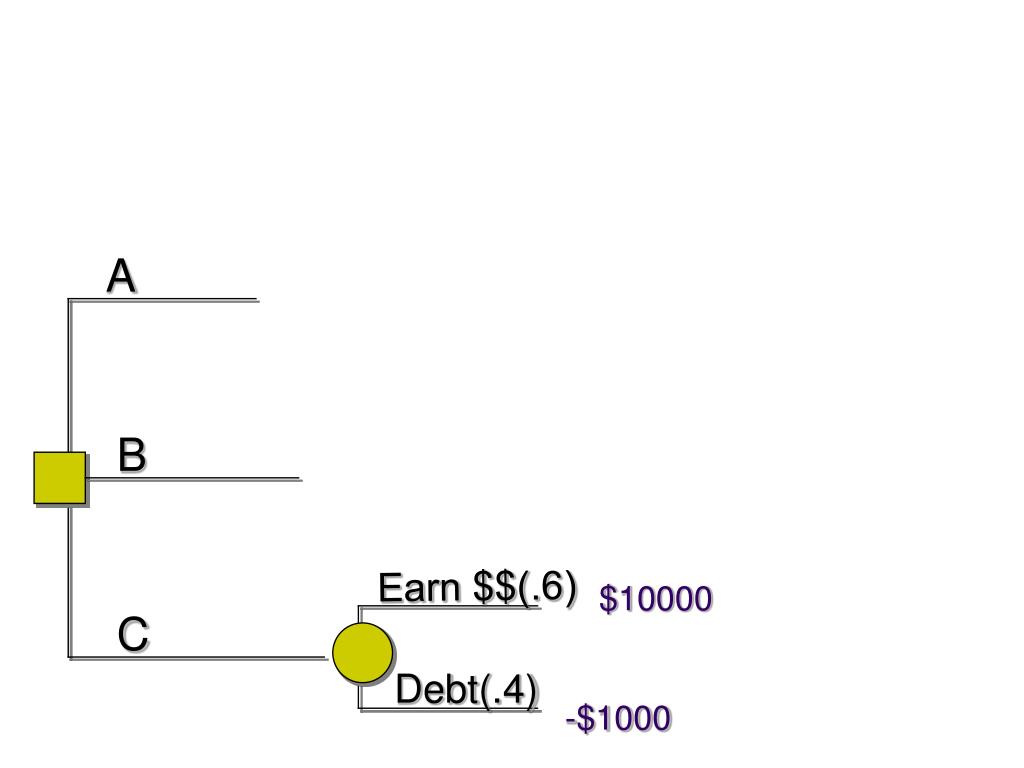Select the $10000 payoff value
1024x768 pixels.
[x=655, y=599]
